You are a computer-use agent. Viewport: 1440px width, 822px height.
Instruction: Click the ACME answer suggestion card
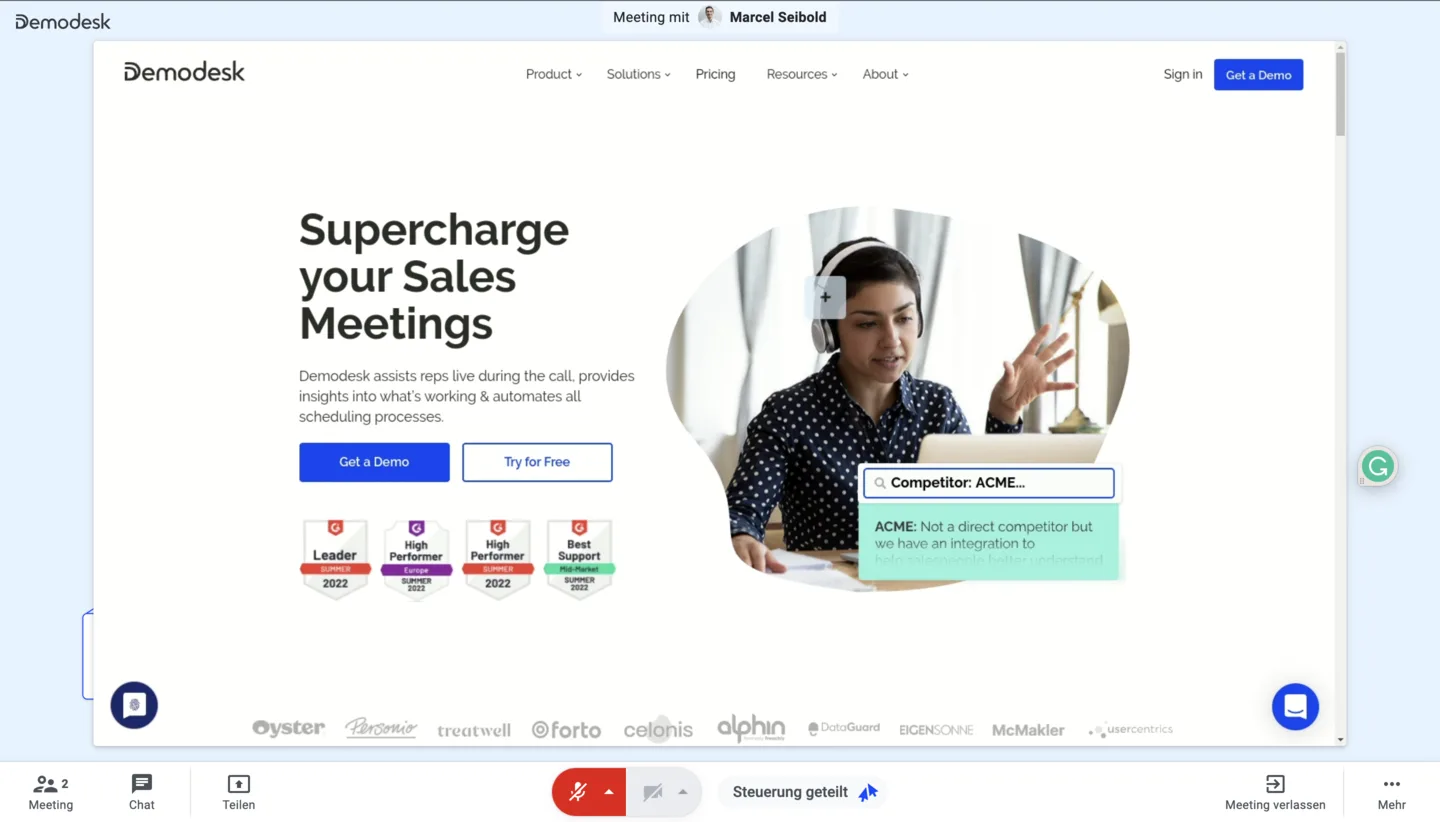(x=988, y=542)
